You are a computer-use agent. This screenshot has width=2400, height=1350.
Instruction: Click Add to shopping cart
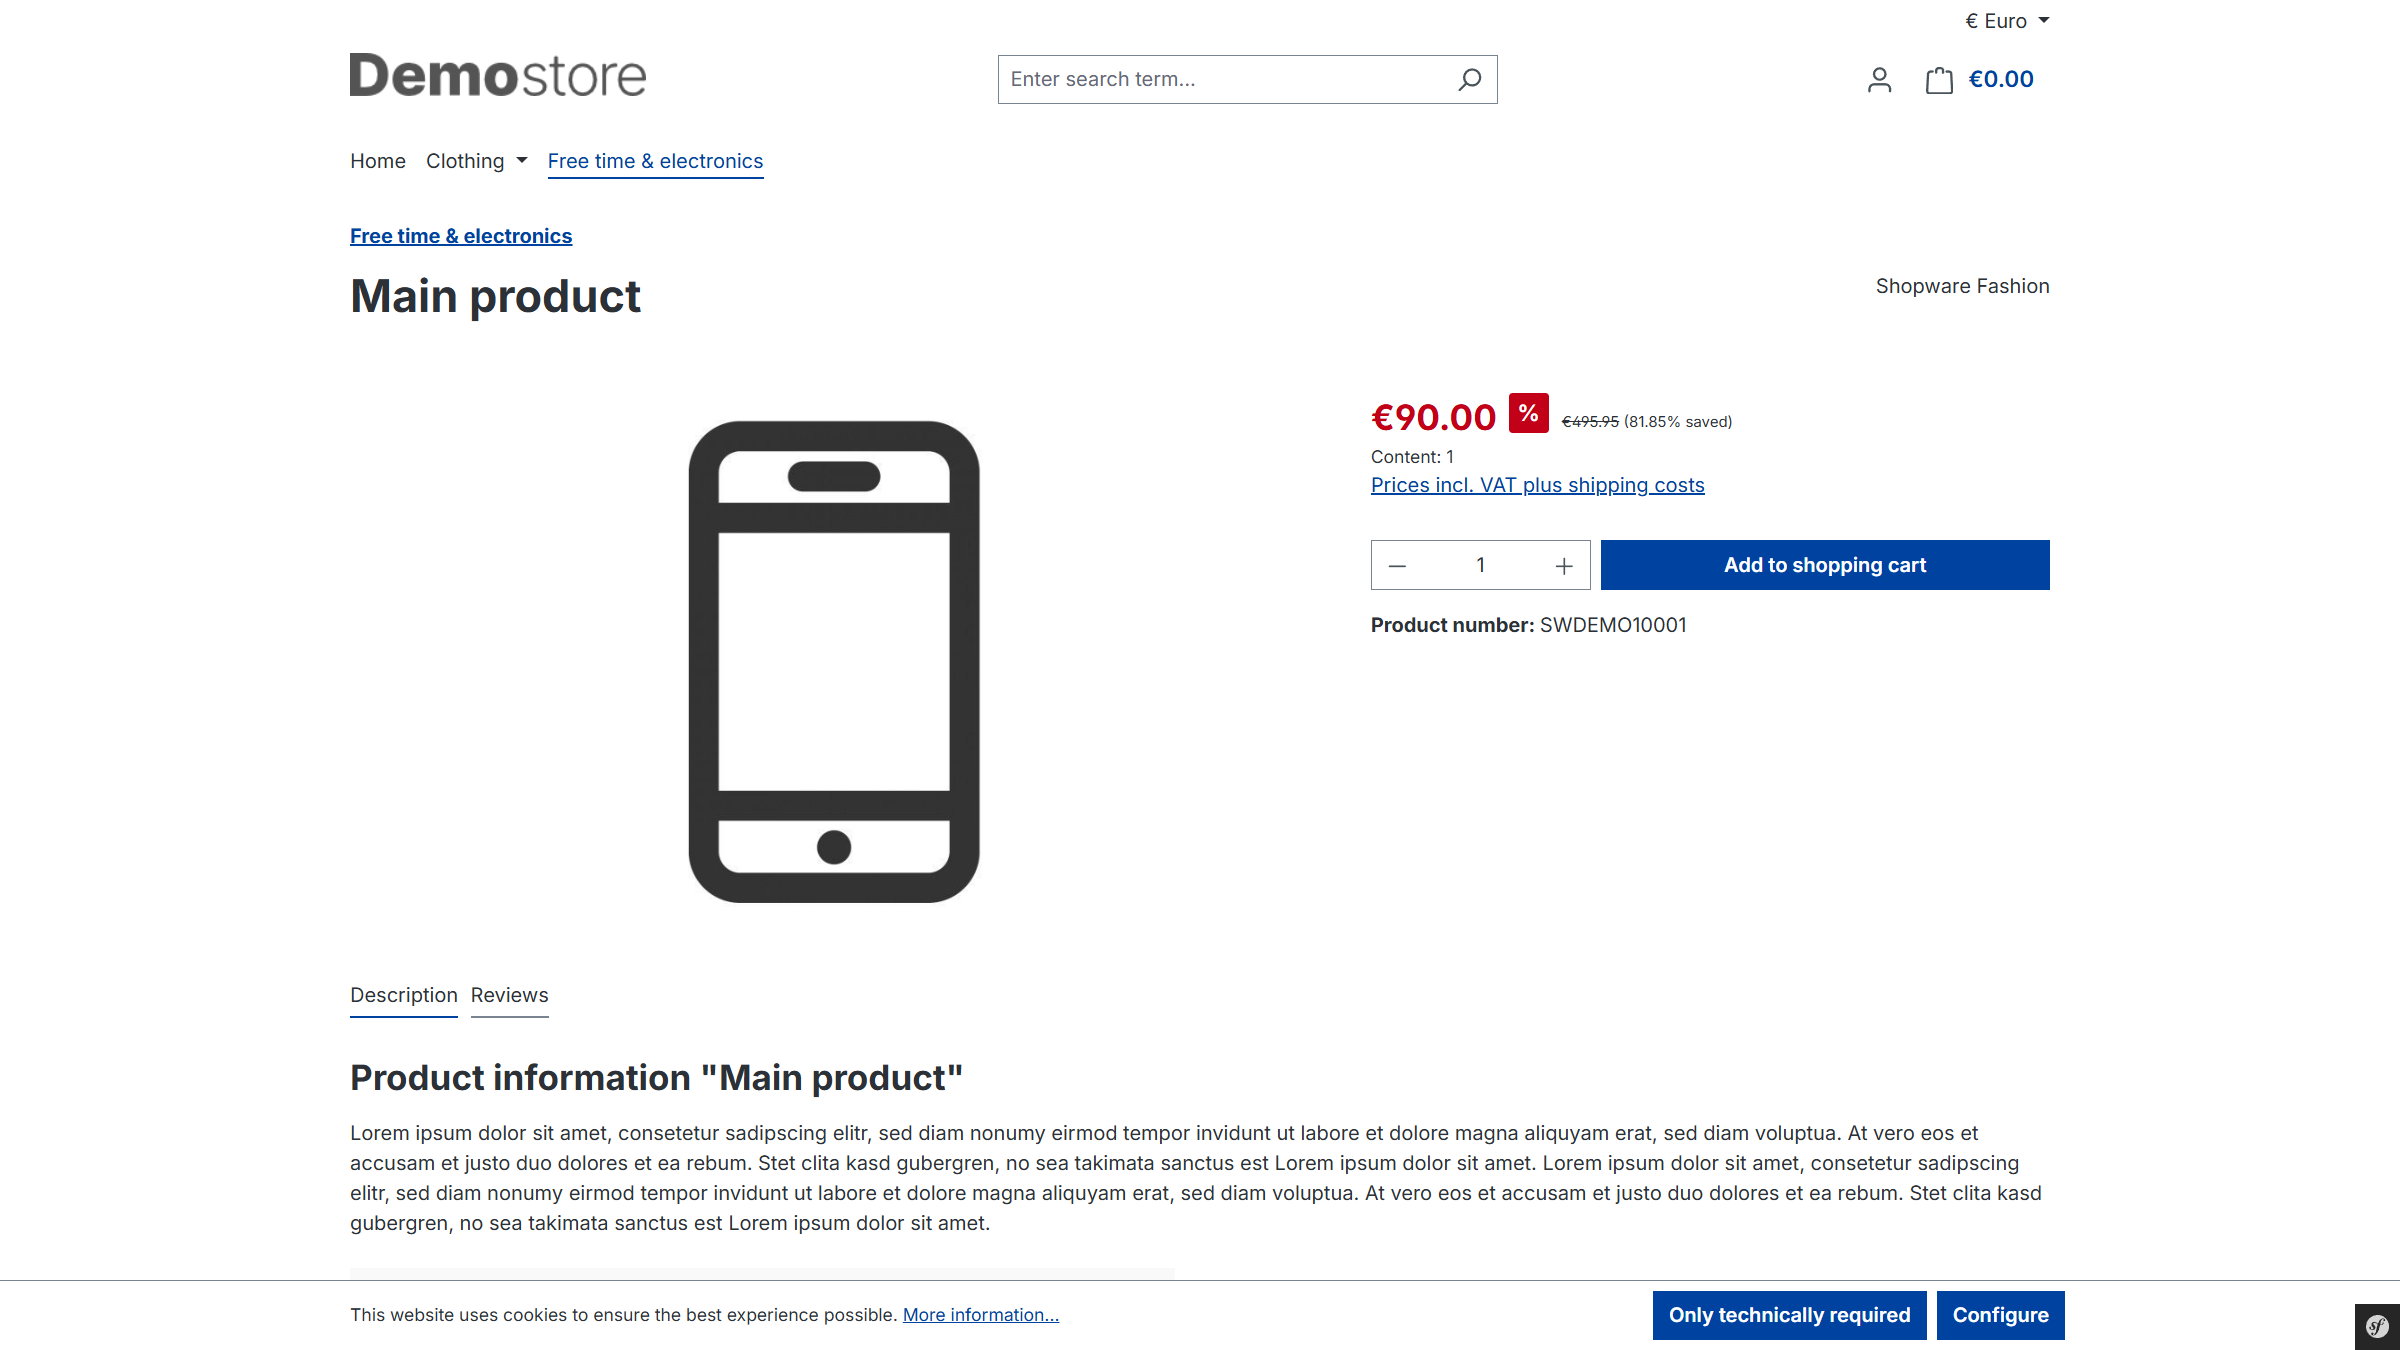(x=1824, y=564)
